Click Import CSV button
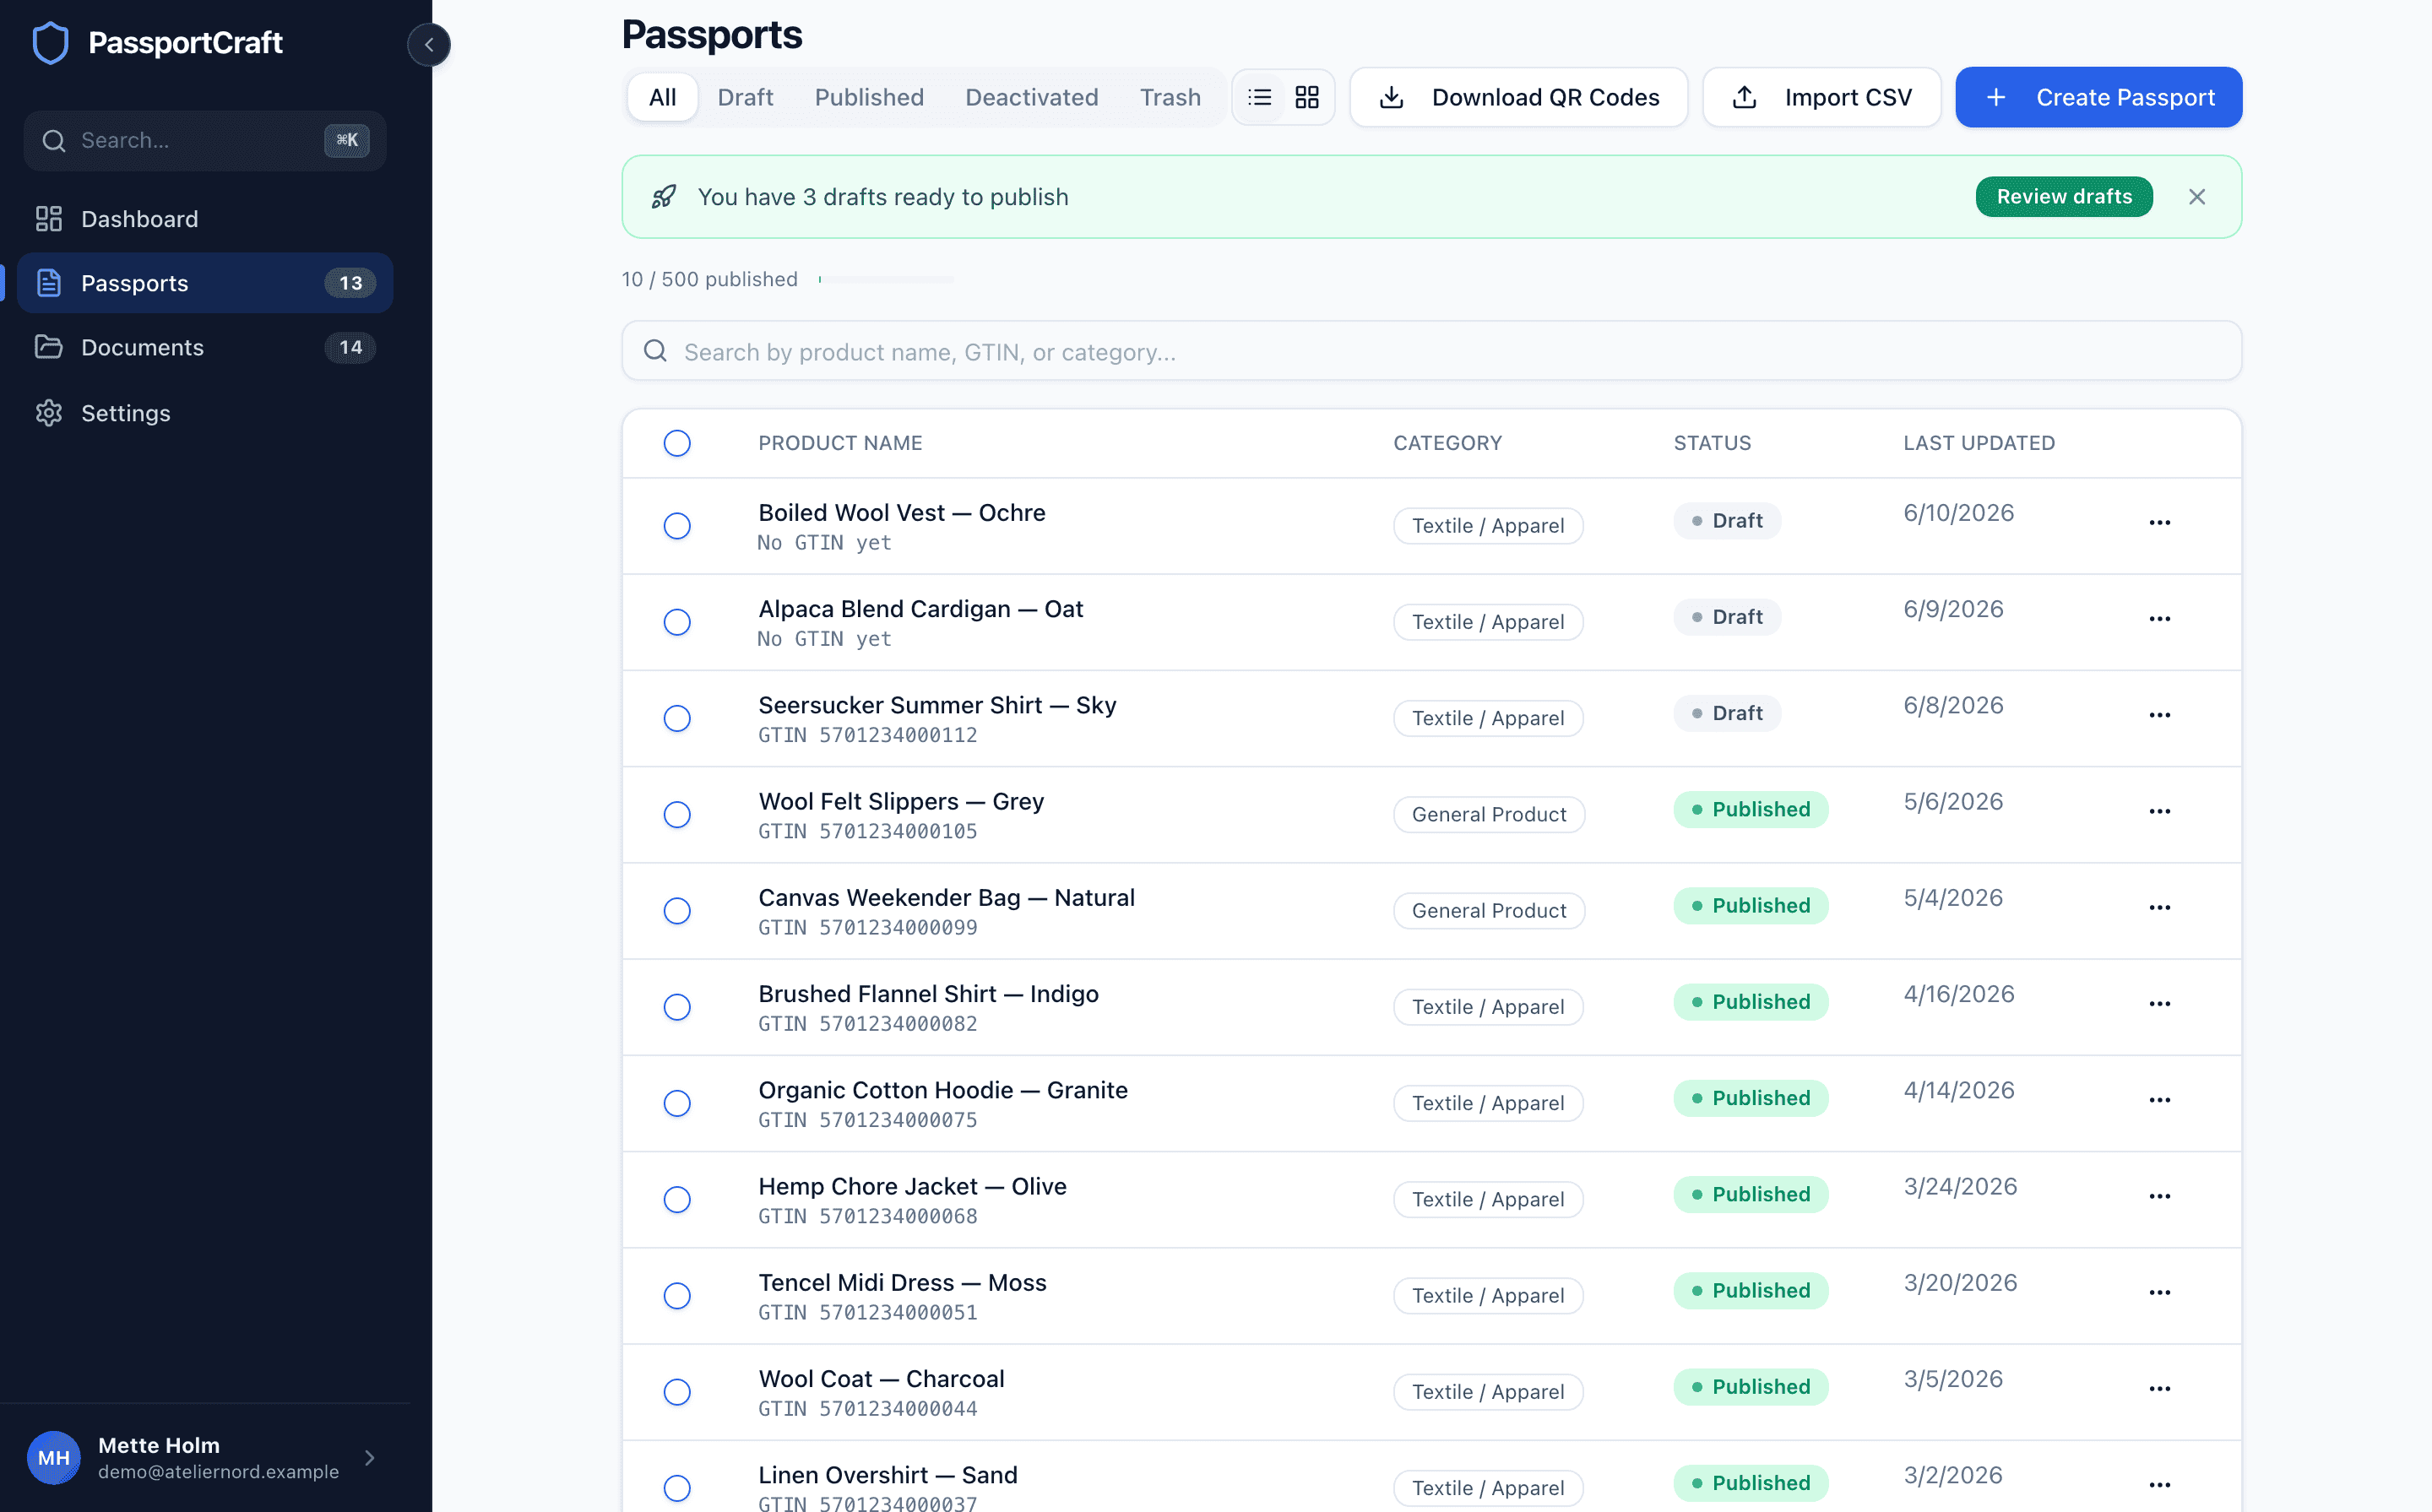The width and height of the screenshot is (2432, 1512). pyautogui.click(x=1821, y=97)
